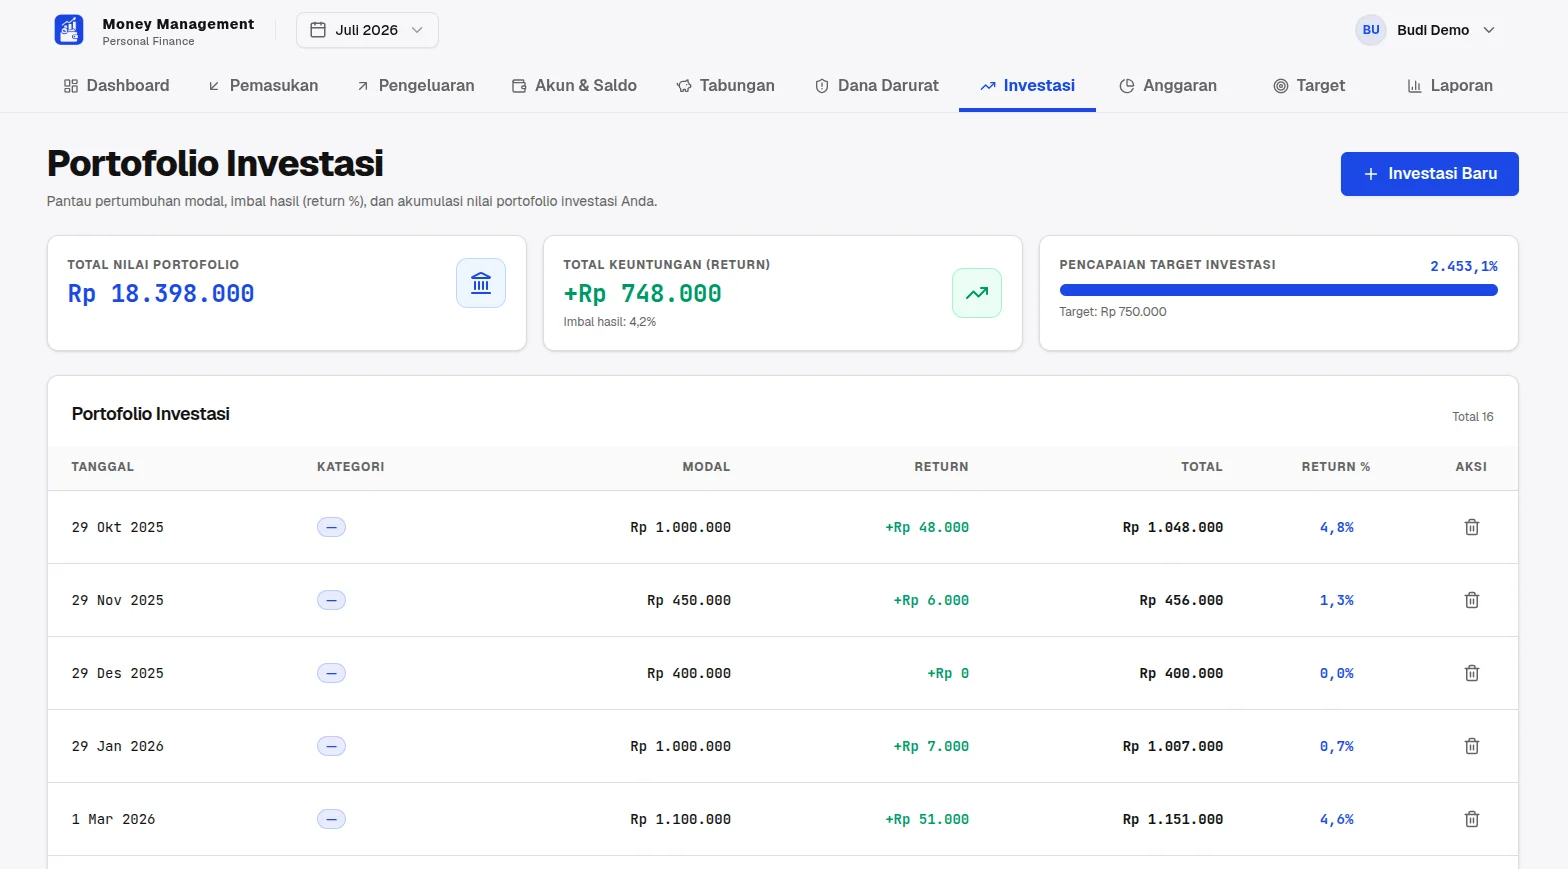Click category badge for 29 Des 2025

(331, 673)
